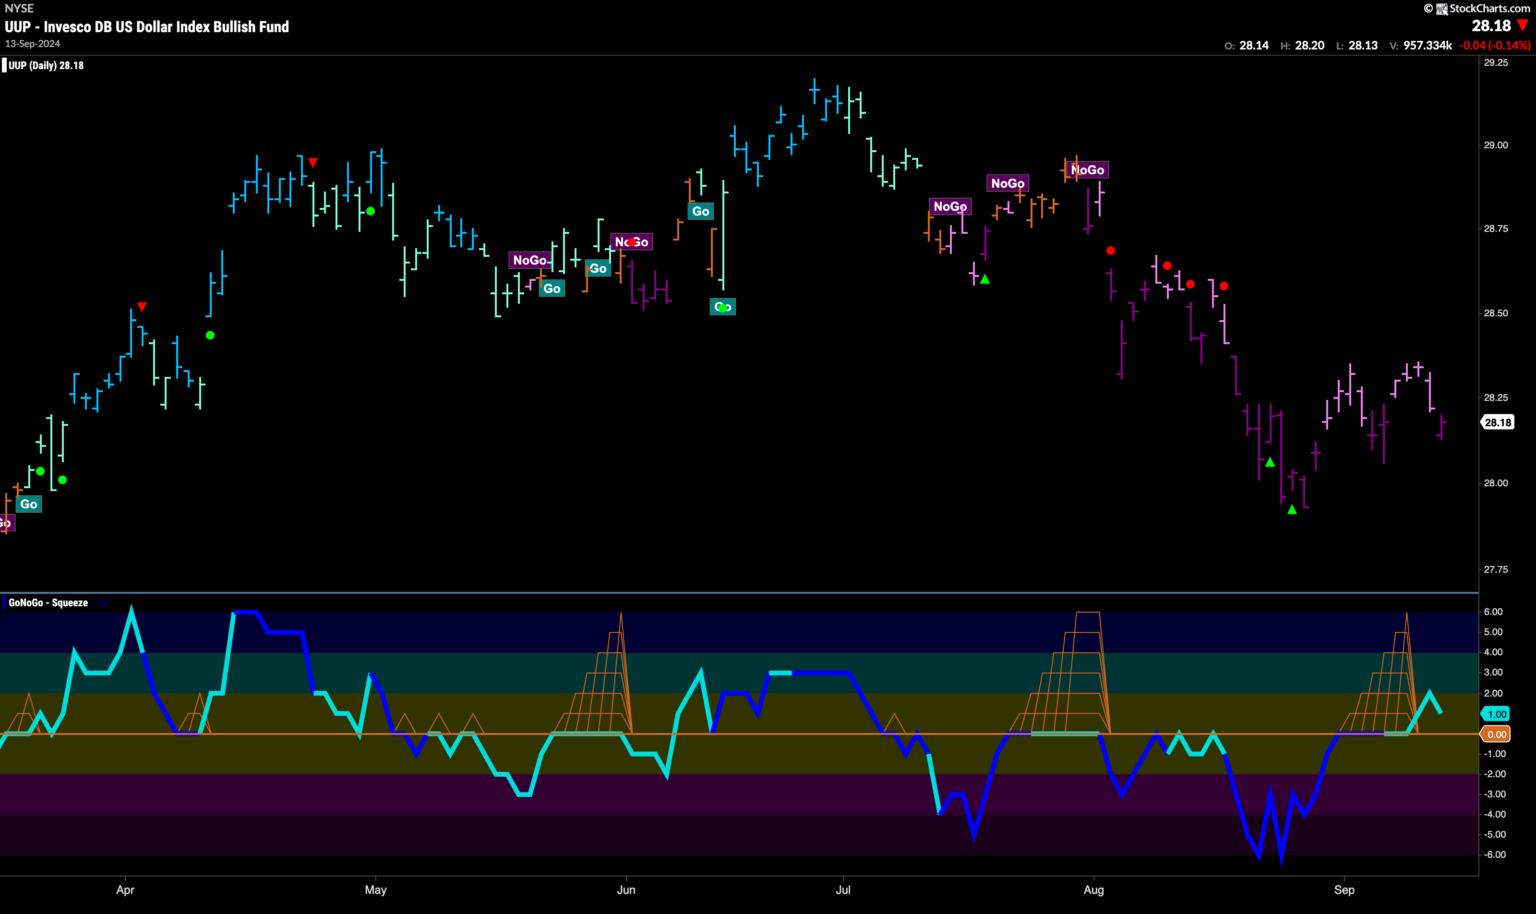The width and height of the screenshot is (1536, 914).
Task: Click the NoGo label in early June
Action: coord(632,242)
